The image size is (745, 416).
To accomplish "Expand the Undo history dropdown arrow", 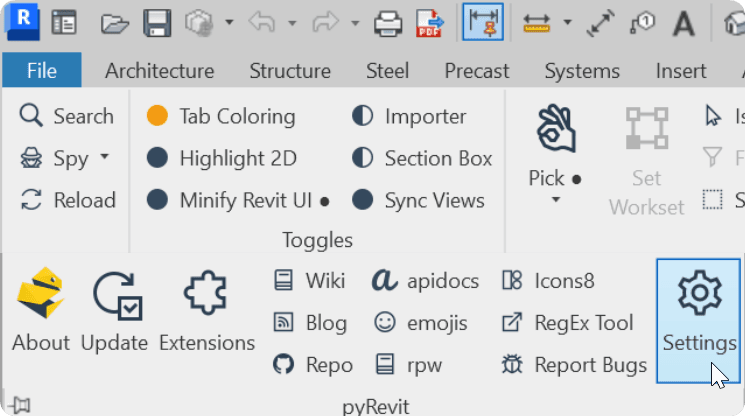I will tap(292, 22).
